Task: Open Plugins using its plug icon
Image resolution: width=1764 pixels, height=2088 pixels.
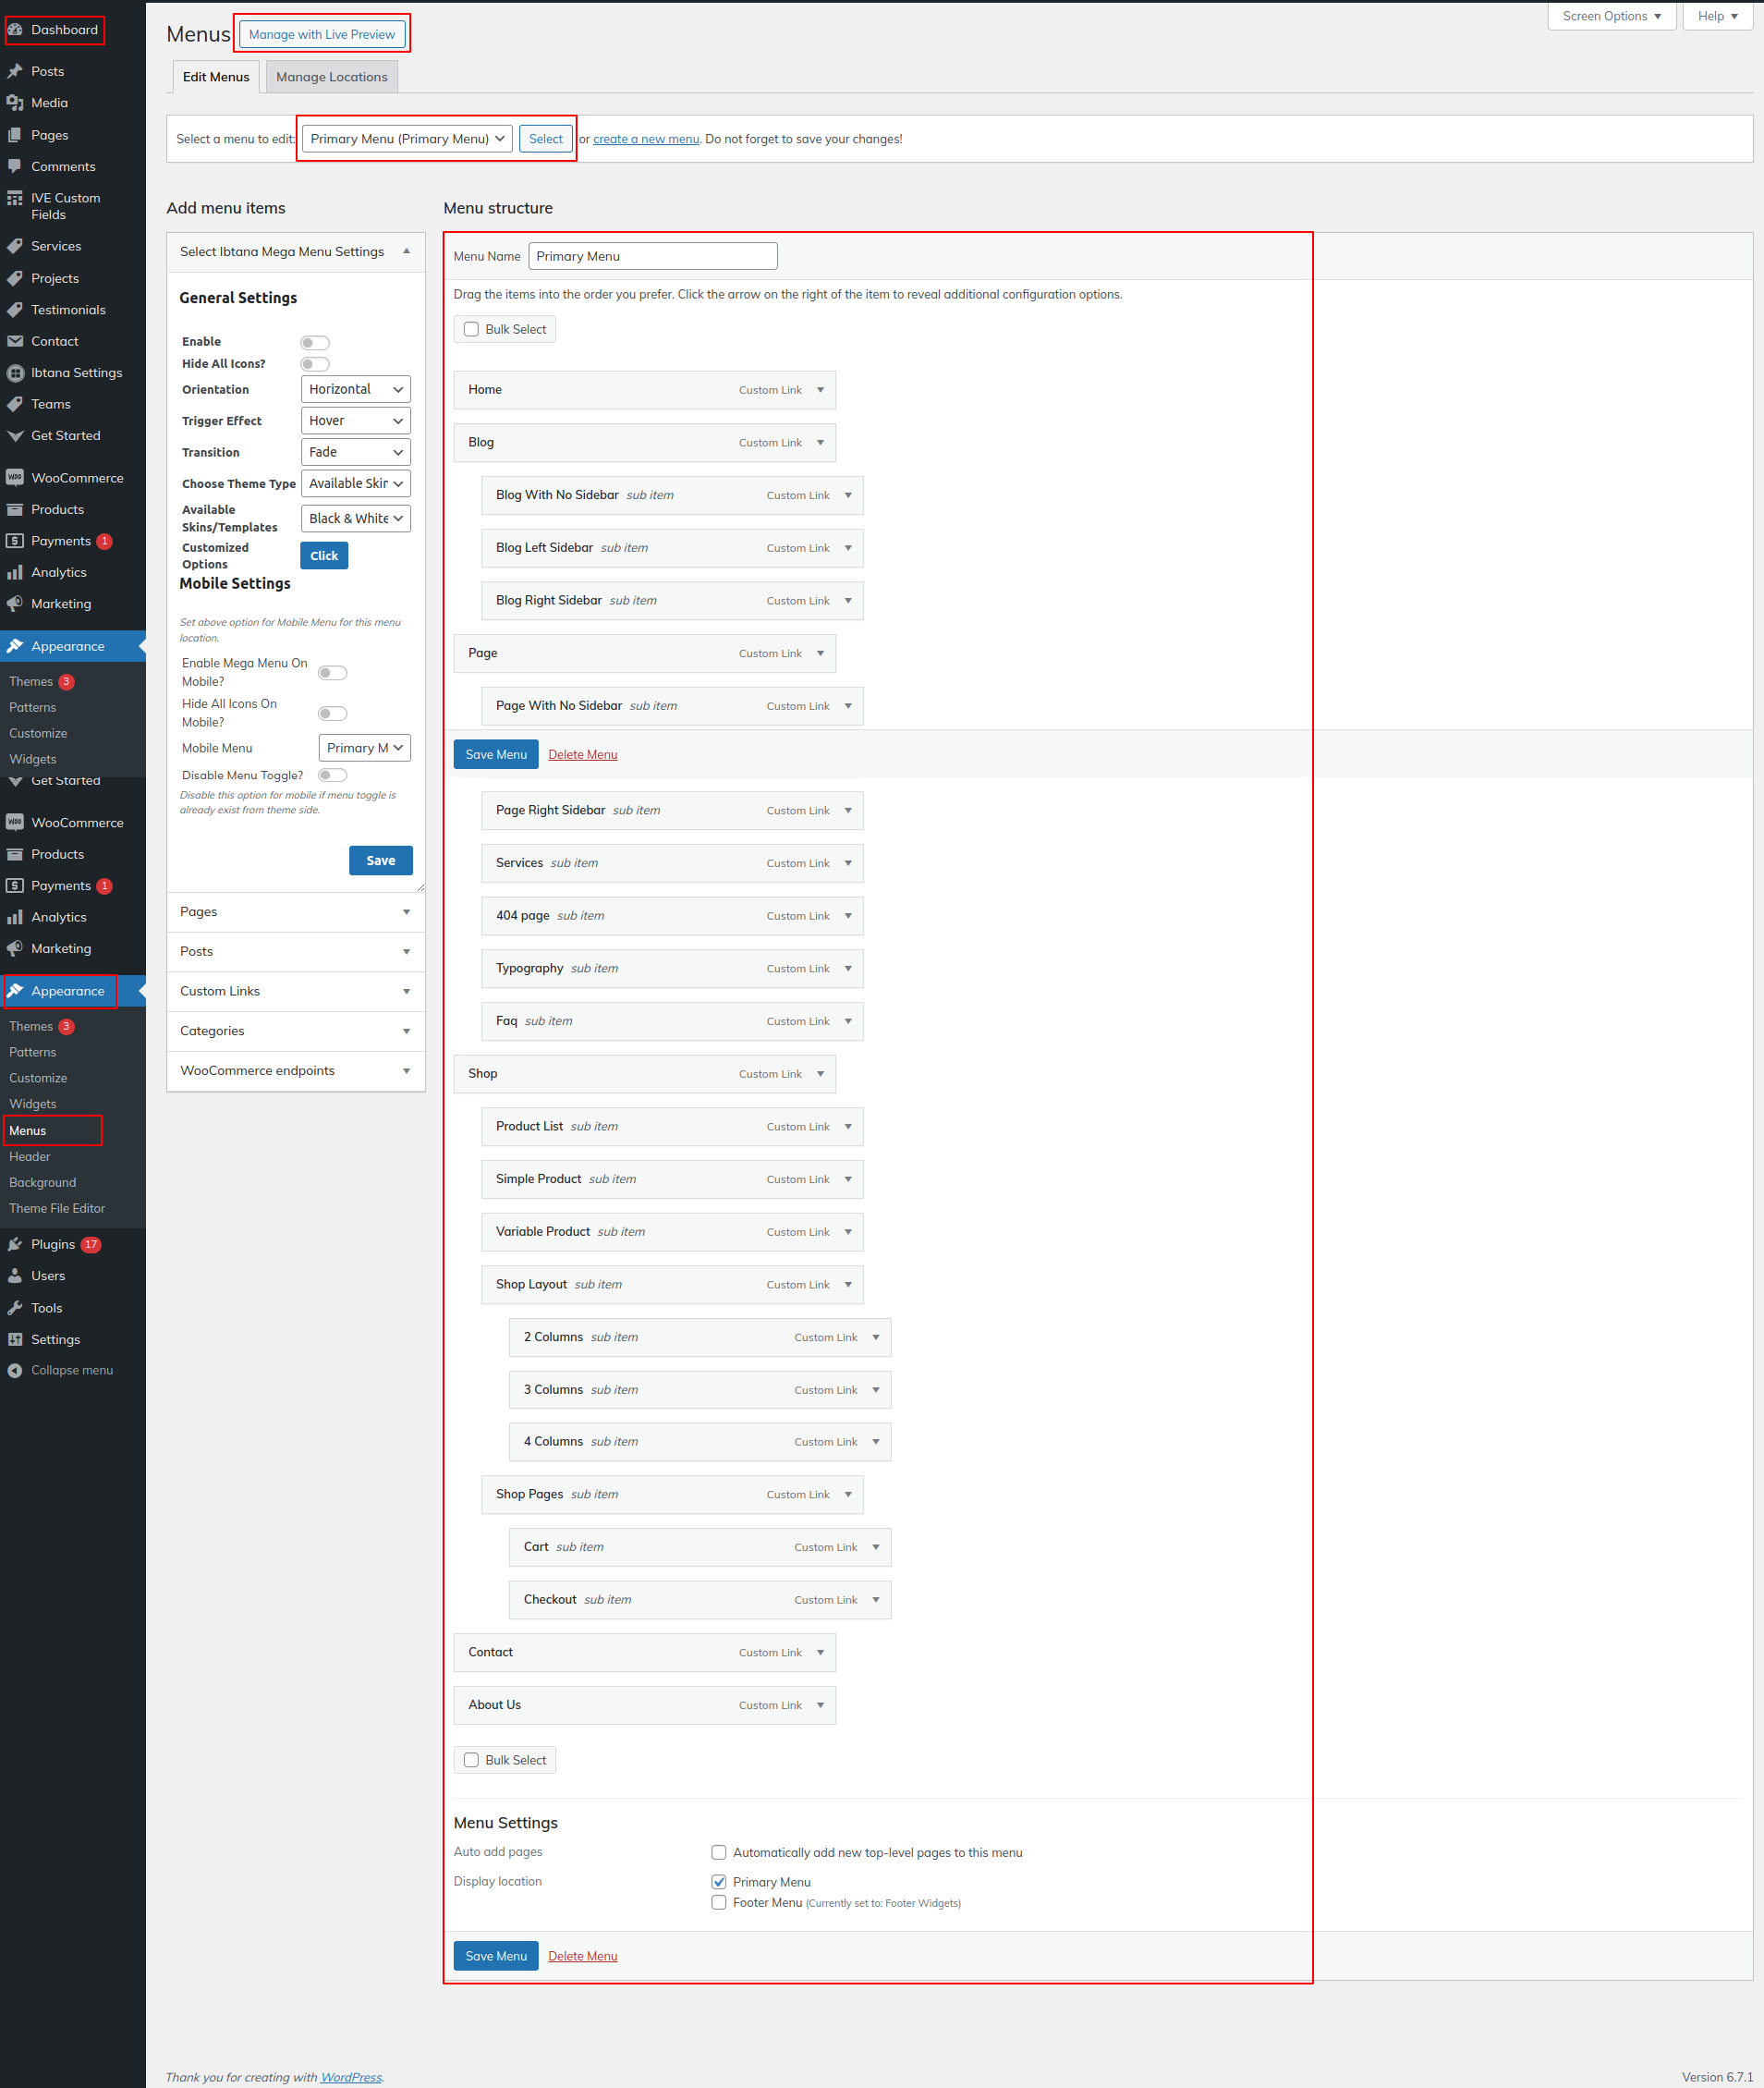Action: (15, 1244)
